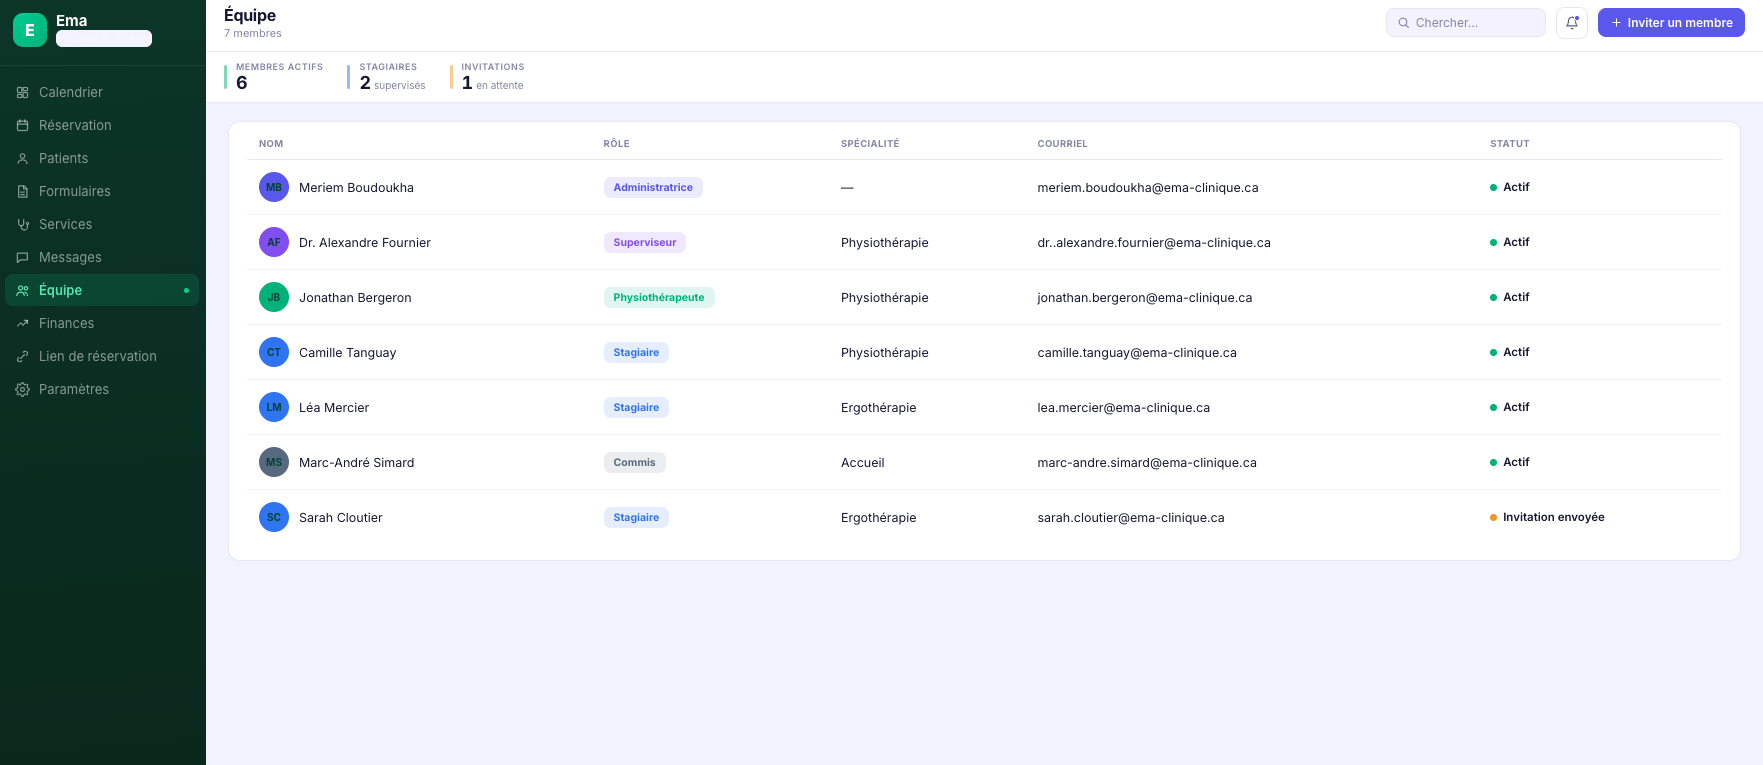The height and width of the screenshot is (765, 1763).
Task: Click the notification bell icon
Action: tap(1572, 23)
